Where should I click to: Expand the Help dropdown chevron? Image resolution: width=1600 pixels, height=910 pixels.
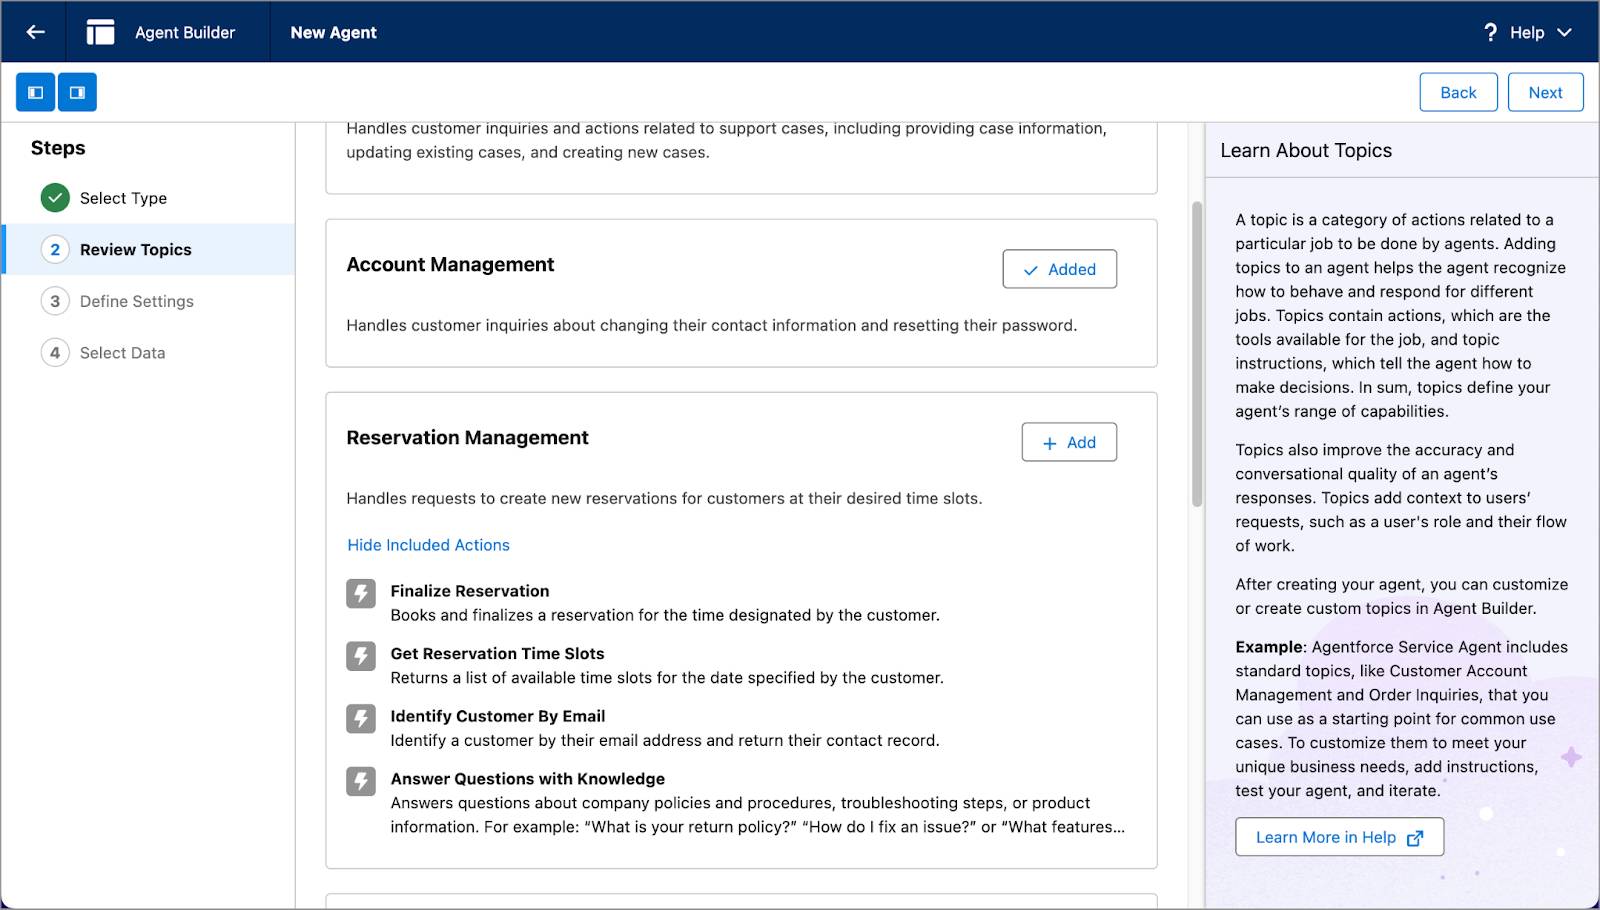click(x=1565, y=31)
